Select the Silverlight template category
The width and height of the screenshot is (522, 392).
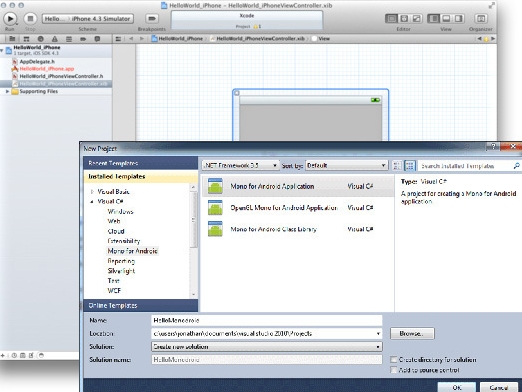121,271
